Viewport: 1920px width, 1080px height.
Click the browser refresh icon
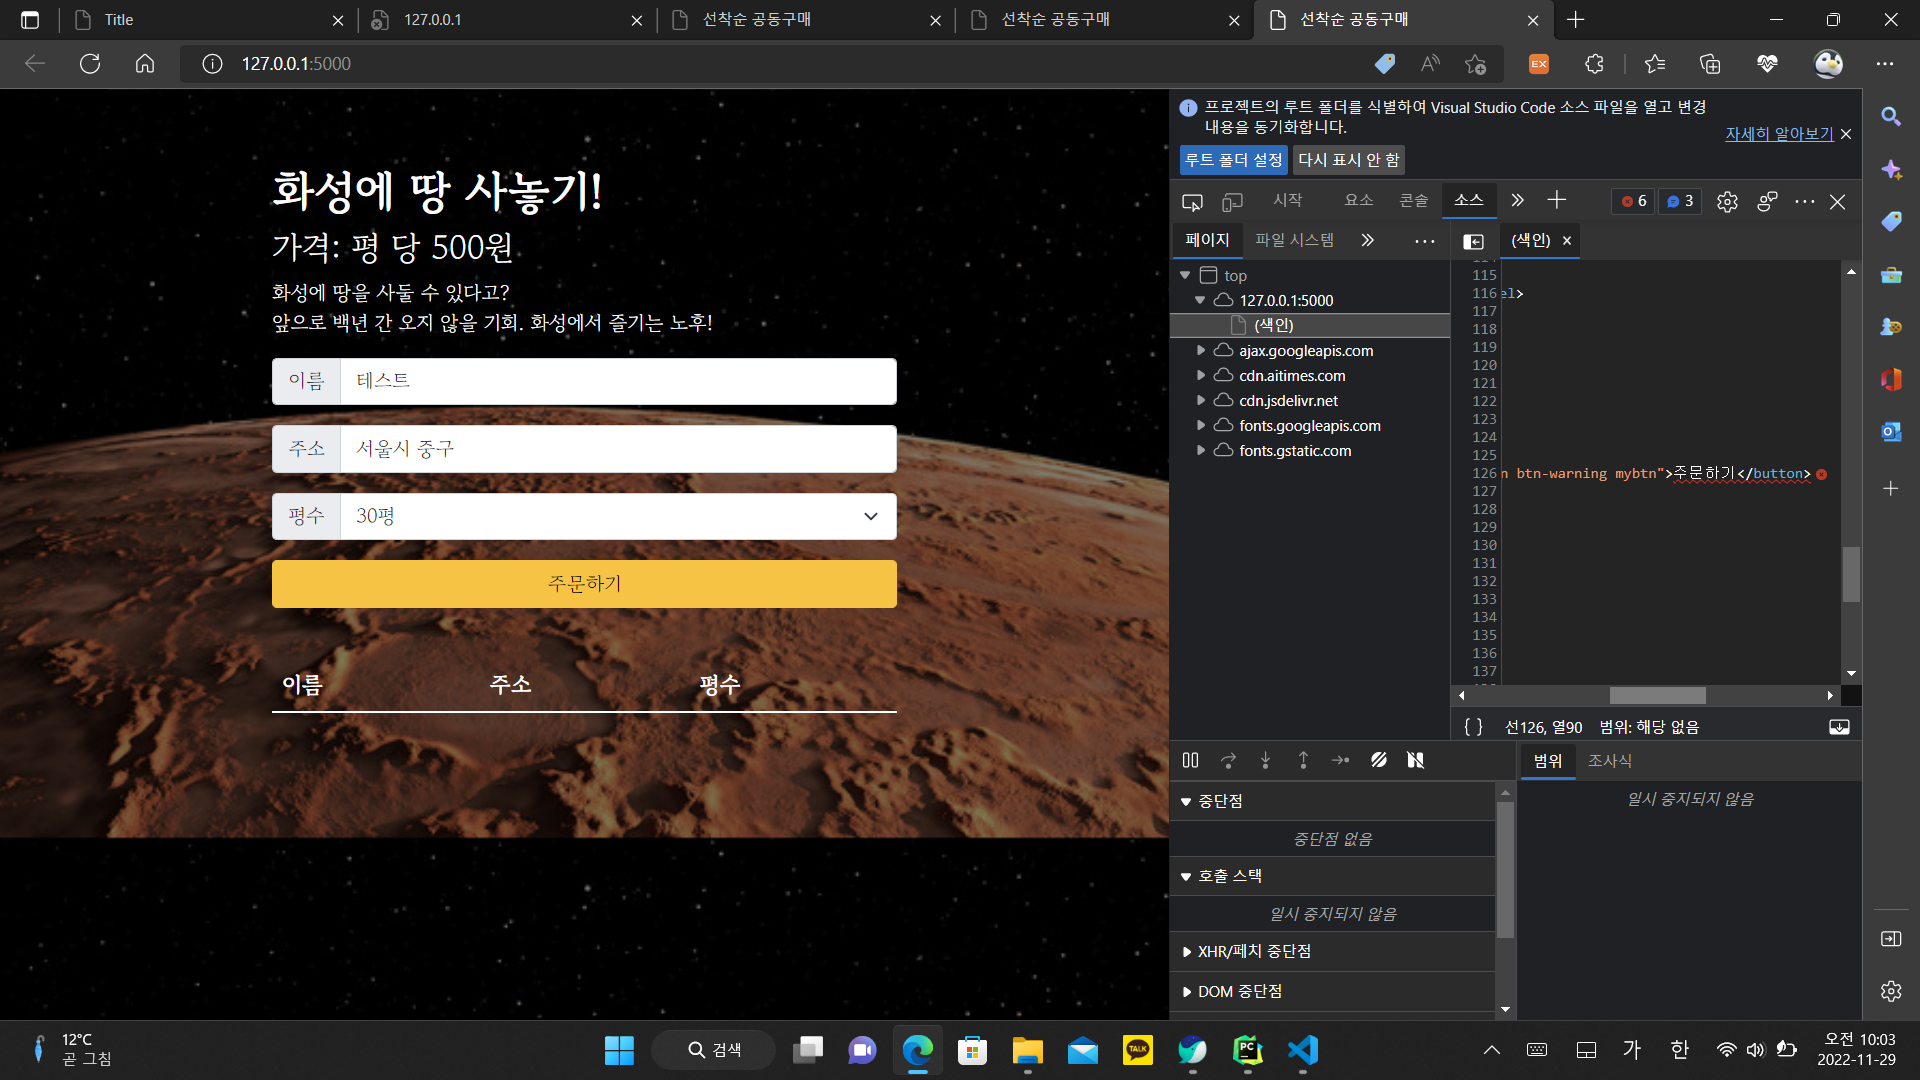tap(90, 64)
